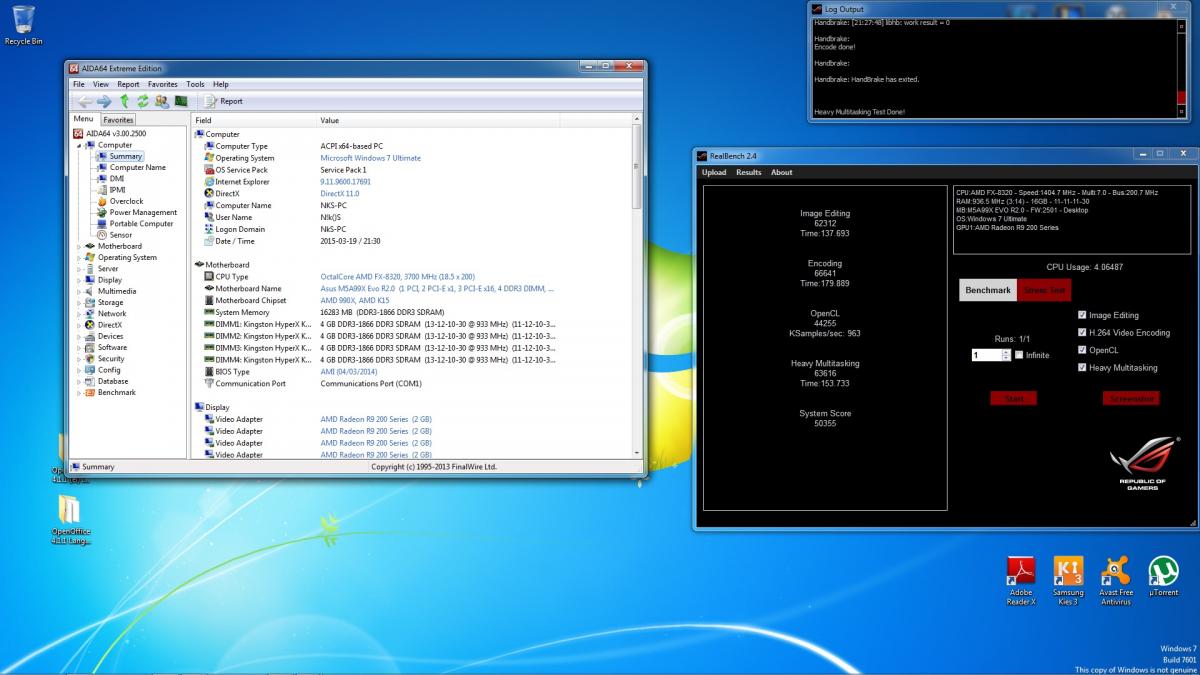Open the Recycle Bin desktop icon
This screenshot has width=1200, height=675.
click(24, 25)
